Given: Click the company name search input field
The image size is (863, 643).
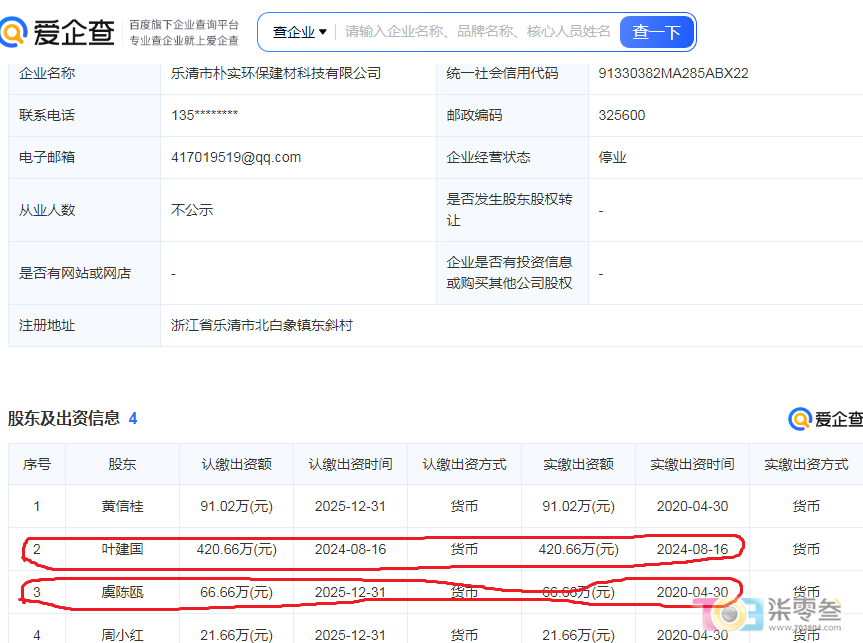Looking at the screenshot, I should pyautogui.click(x=477, y=31).
